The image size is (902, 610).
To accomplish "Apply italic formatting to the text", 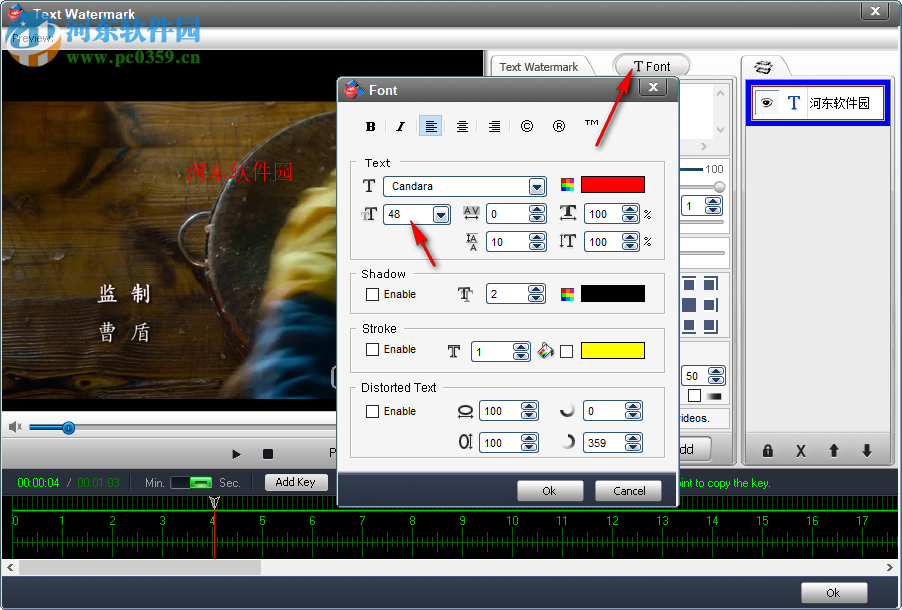I will point(400,126).
